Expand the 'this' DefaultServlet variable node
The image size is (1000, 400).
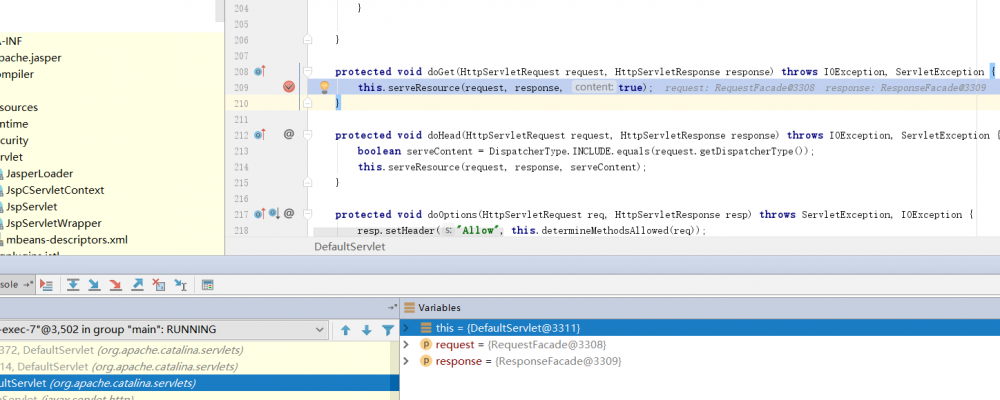(x=408, y=328)
